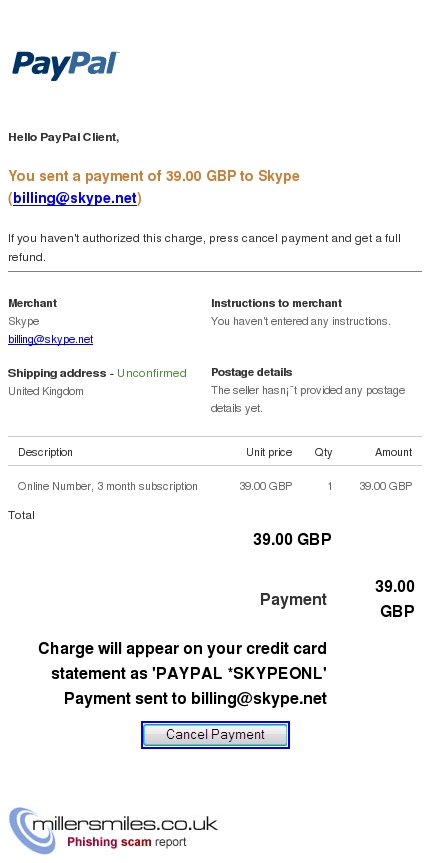Click the Description column header
Image resolution: width=430 pixels, height=863 pixels.
45,452
